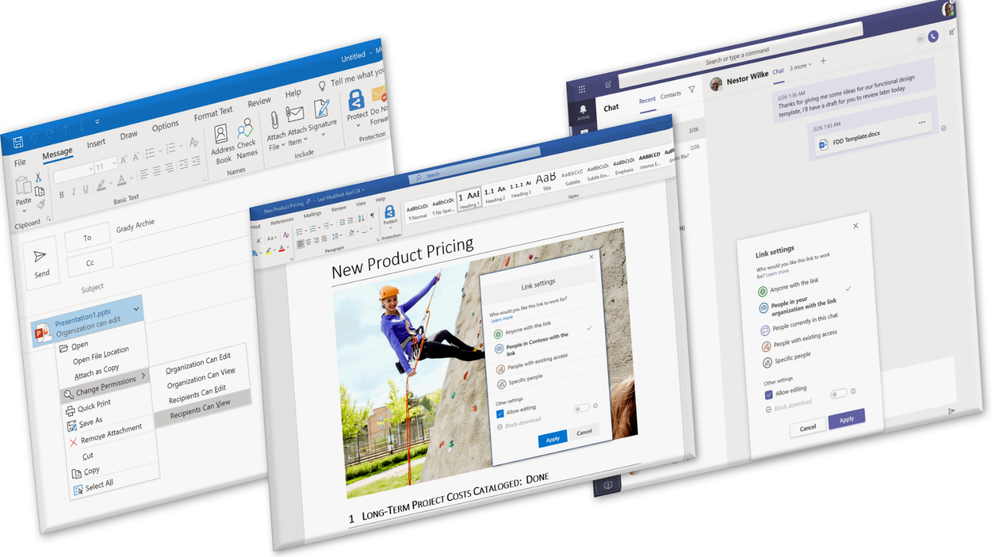Expand the Paste dropdown arrow in Outlook

coord(24,211)
